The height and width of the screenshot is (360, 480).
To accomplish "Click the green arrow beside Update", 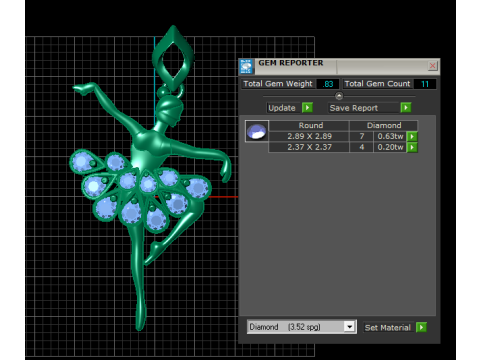I will [307, 108].
